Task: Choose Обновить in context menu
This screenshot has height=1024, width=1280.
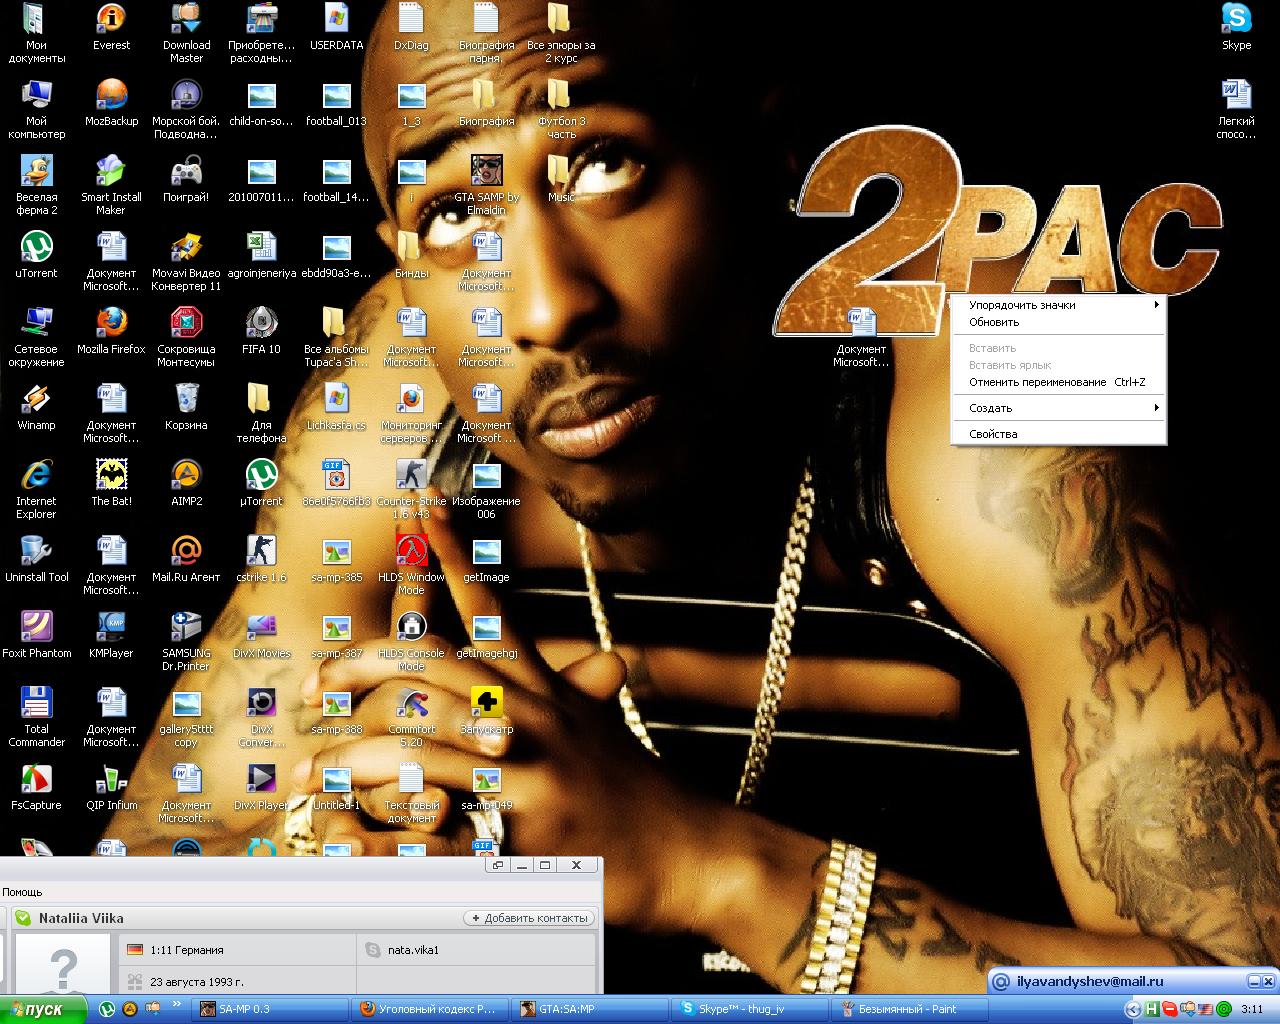Action: coord(1058,322)
